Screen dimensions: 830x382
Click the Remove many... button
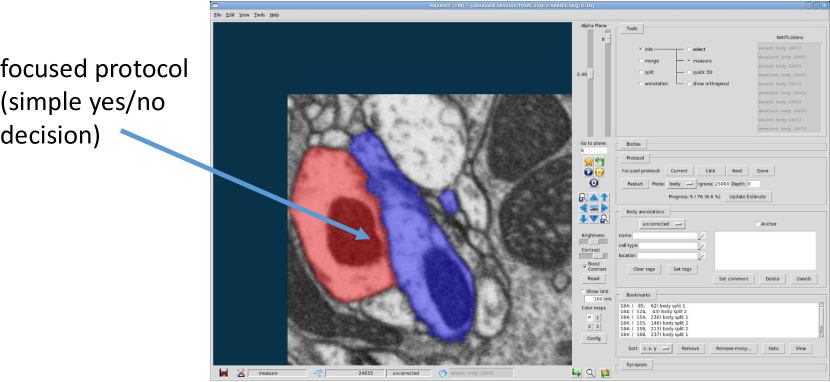[734, 349]
